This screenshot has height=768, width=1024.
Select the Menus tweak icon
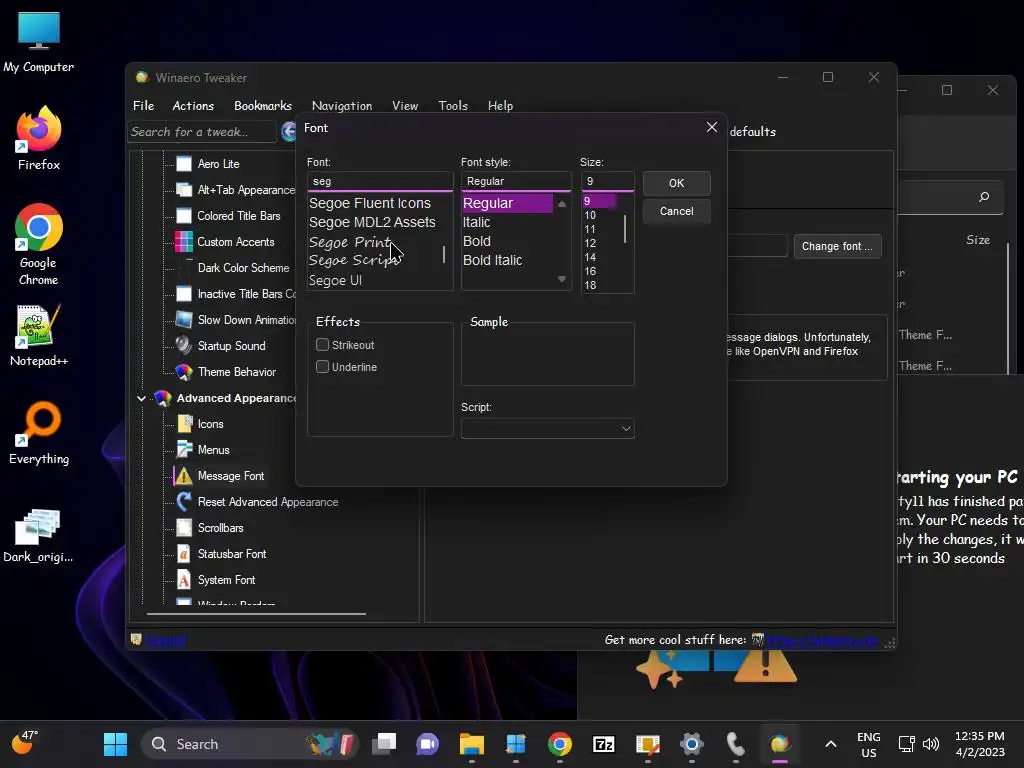[184, 450]
